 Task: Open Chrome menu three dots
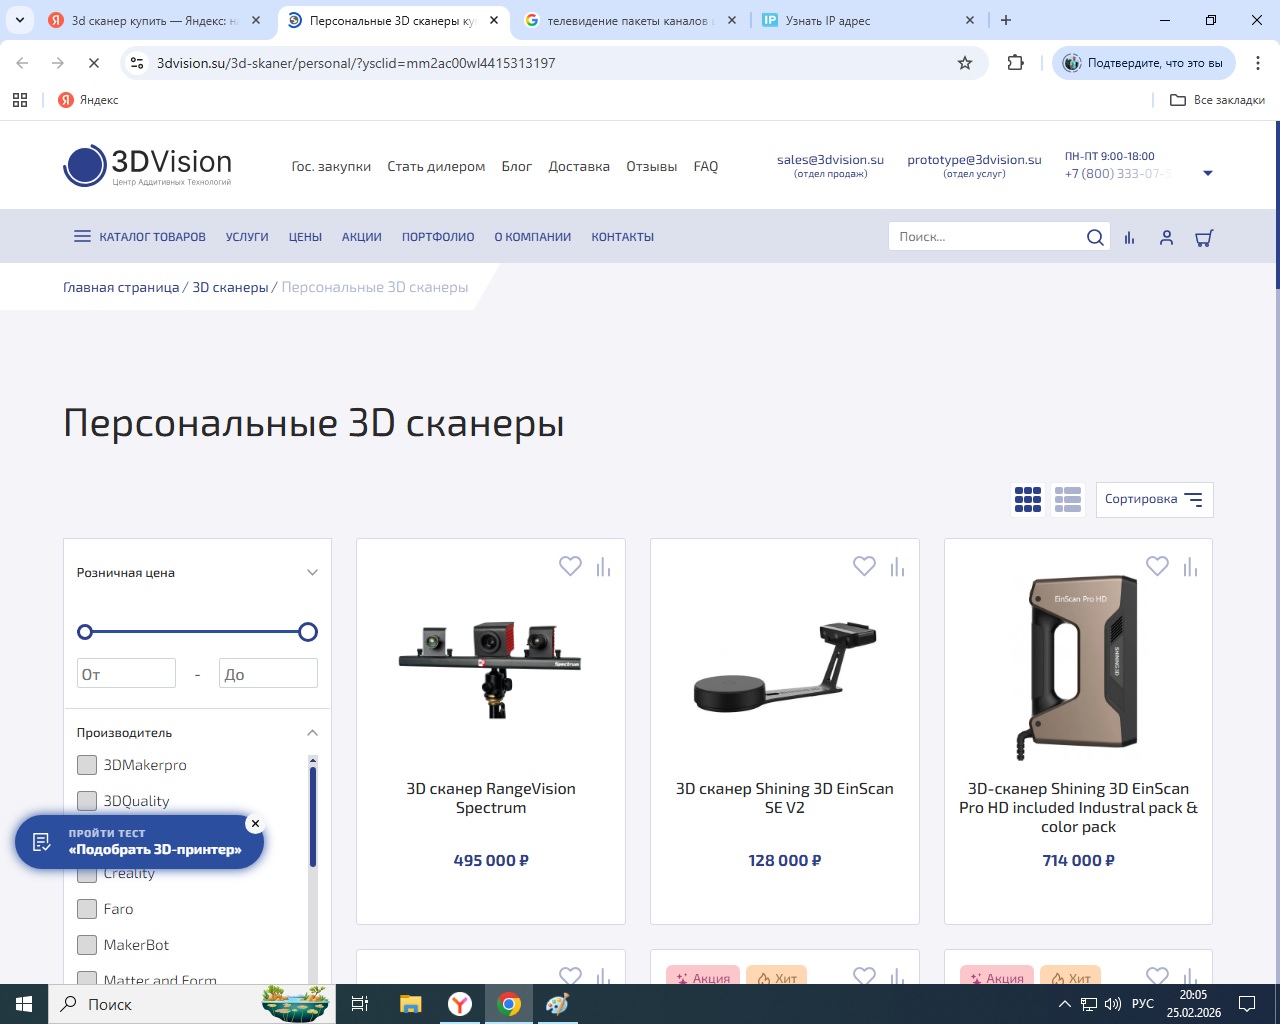[x=1257, y=63]
